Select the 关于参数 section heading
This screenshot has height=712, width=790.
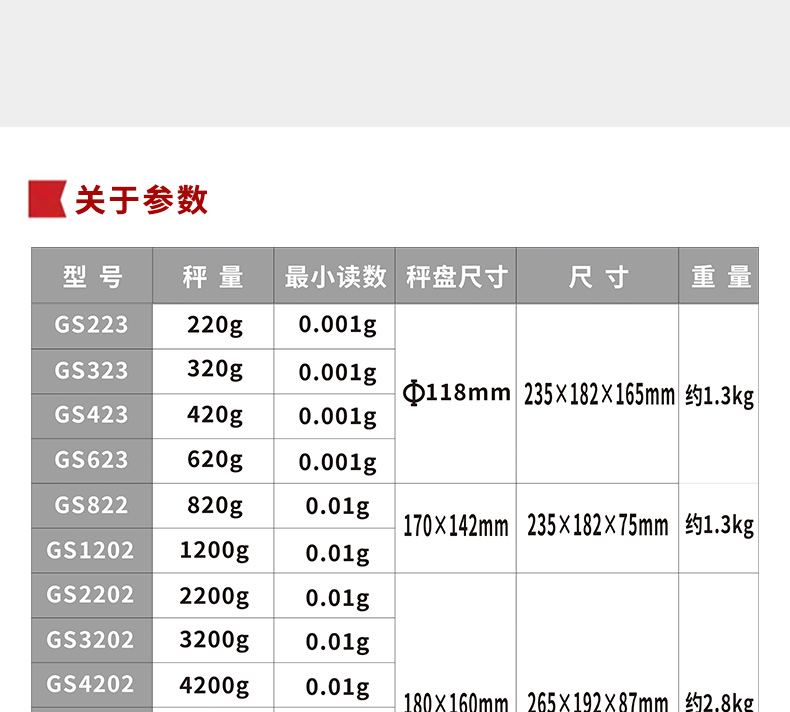point(141,200)
